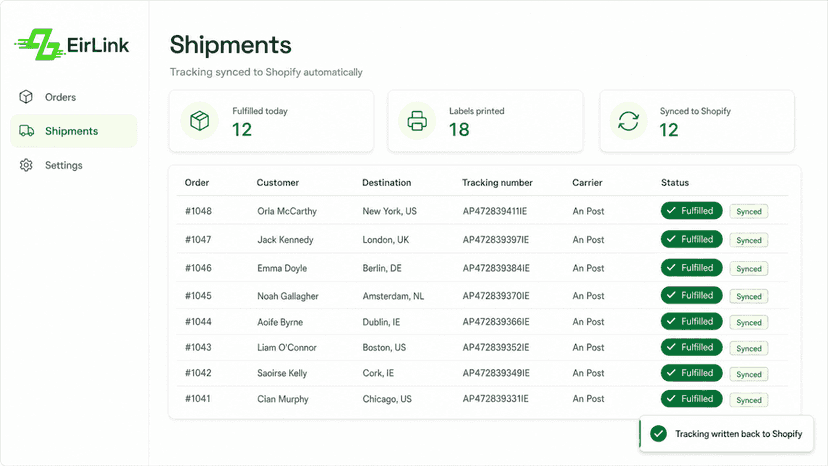The image size is (828, 466).
Task: Click the Fulfilled badge for order #1044
Action: (x=691, y=321)
